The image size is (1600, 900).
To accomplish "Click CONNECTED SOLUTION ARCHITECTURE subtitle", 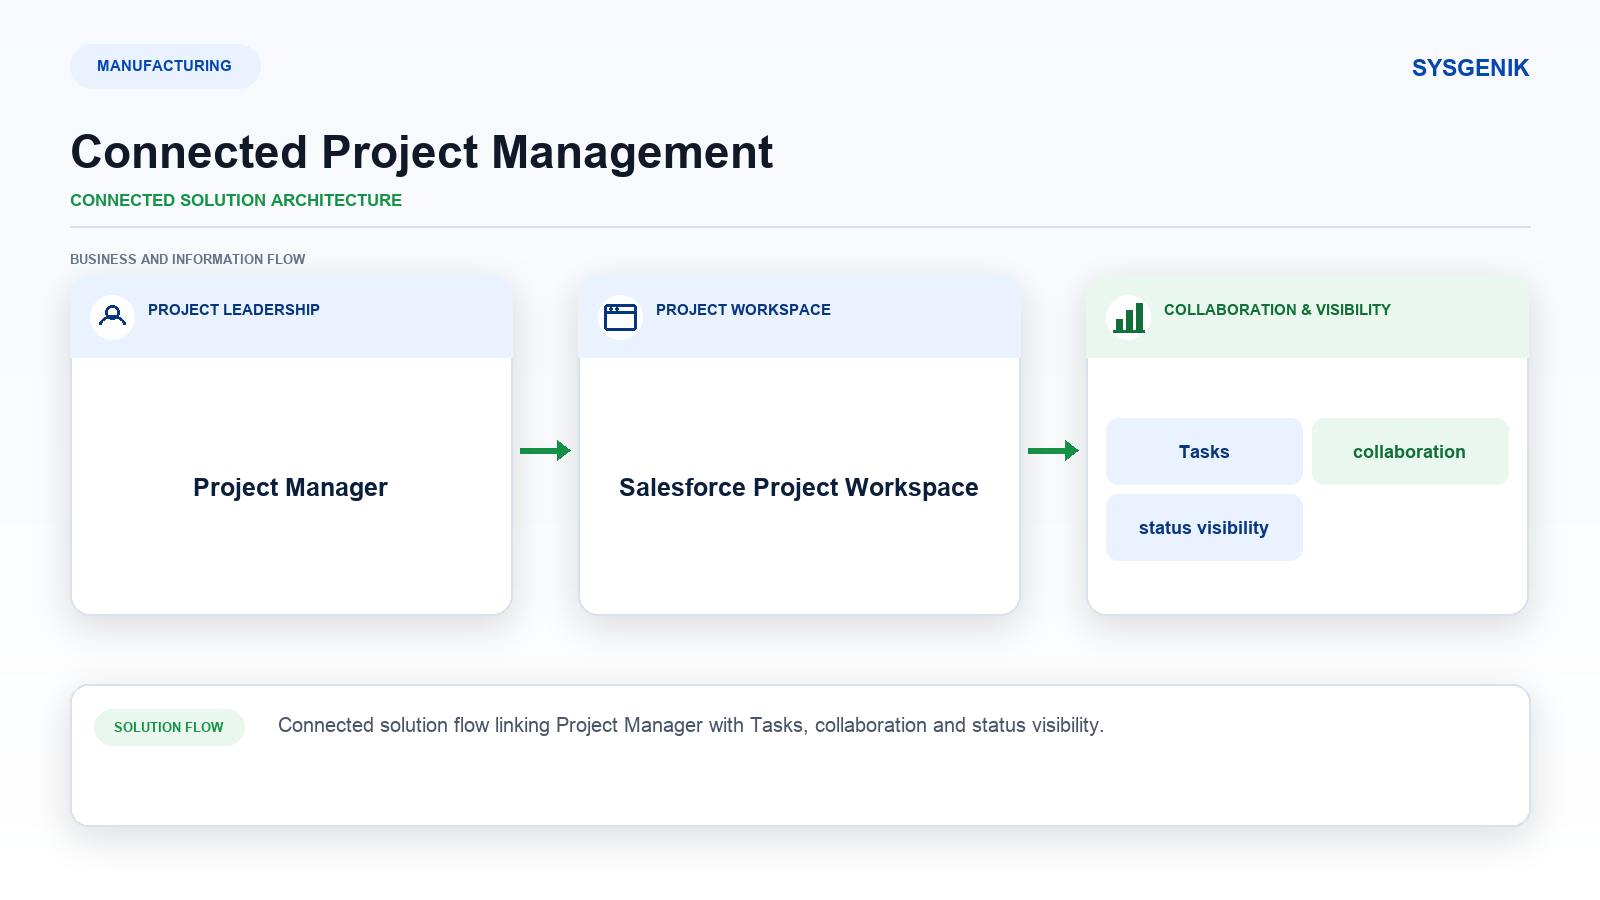I will click(x=236, y=200).
